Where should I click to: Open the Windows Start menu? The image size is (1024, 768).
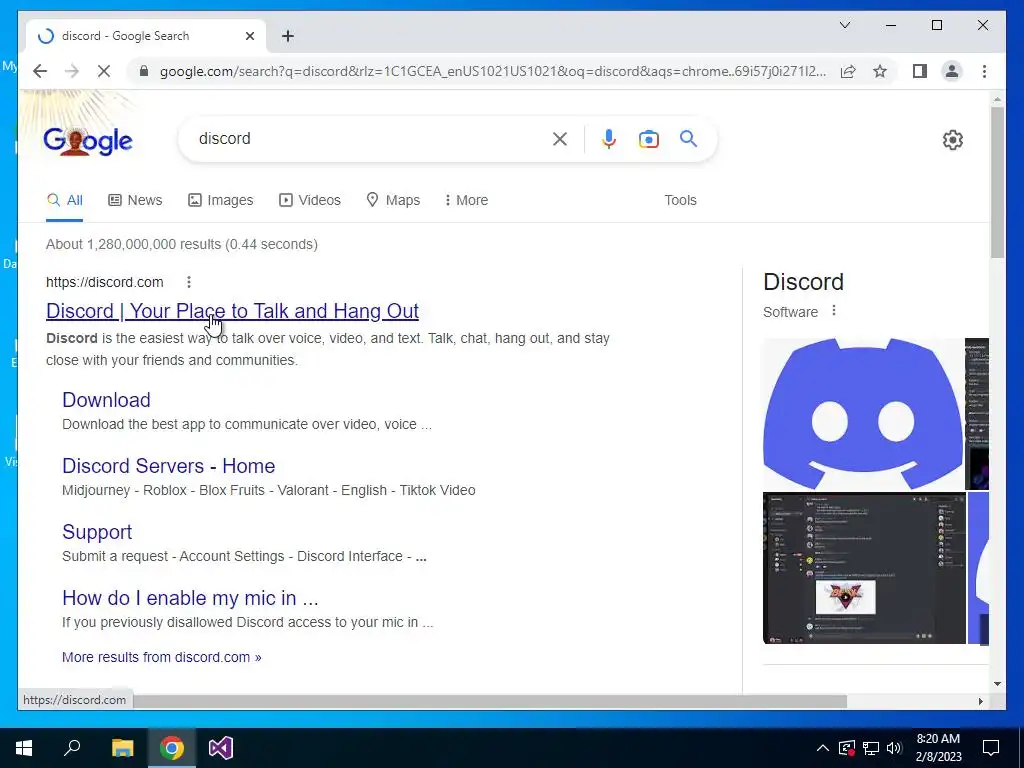point(24,748)
